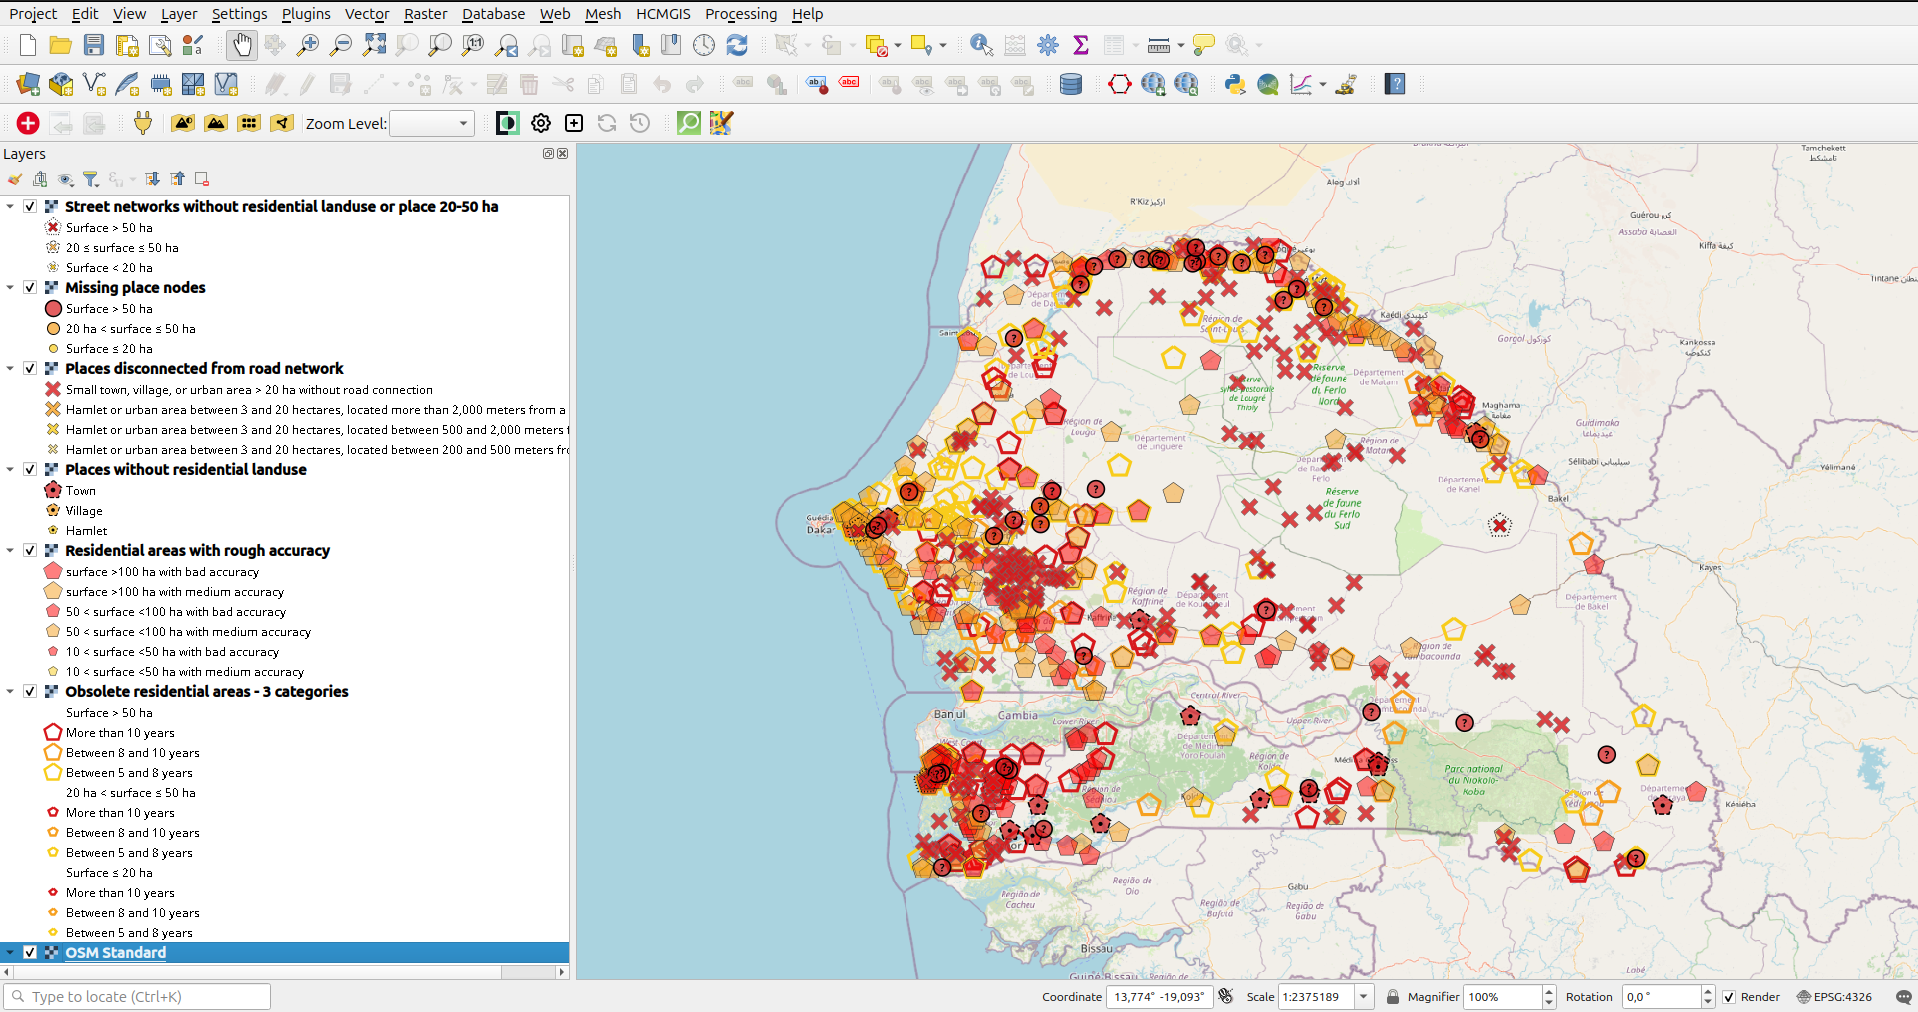Select the Residential areas with rough accuracy layer

click(197, 551)
